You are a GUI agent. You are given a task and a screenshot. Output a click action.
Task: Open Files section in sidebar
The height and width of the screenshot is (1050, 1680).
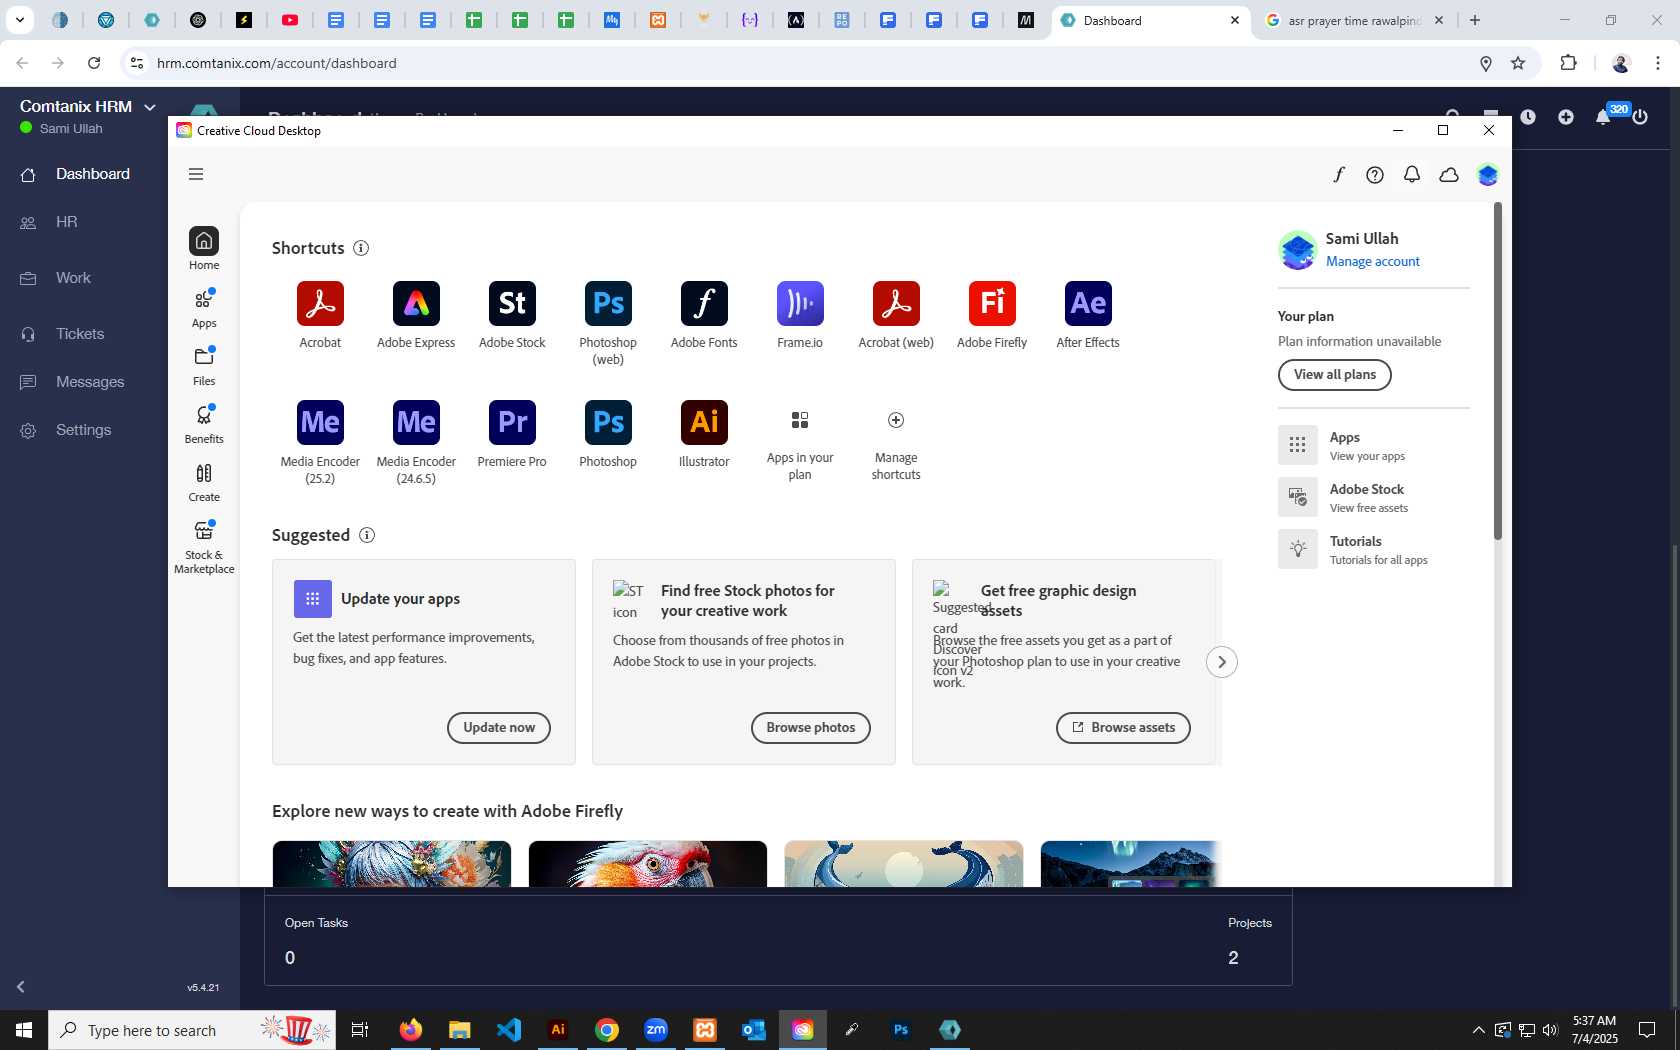click(204, 367)
